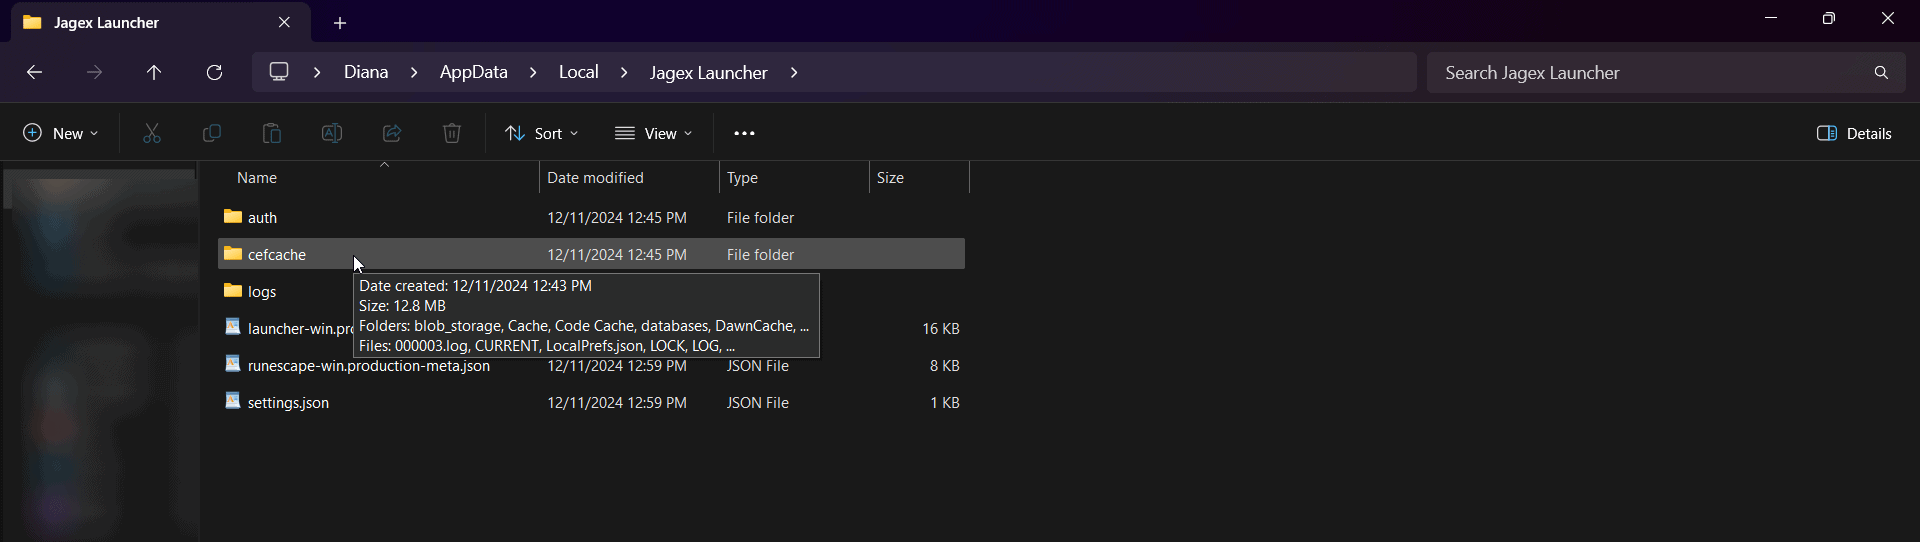Open a new File Explorer tab
Screen dimensions: 1920x542
tap(340, 22)
